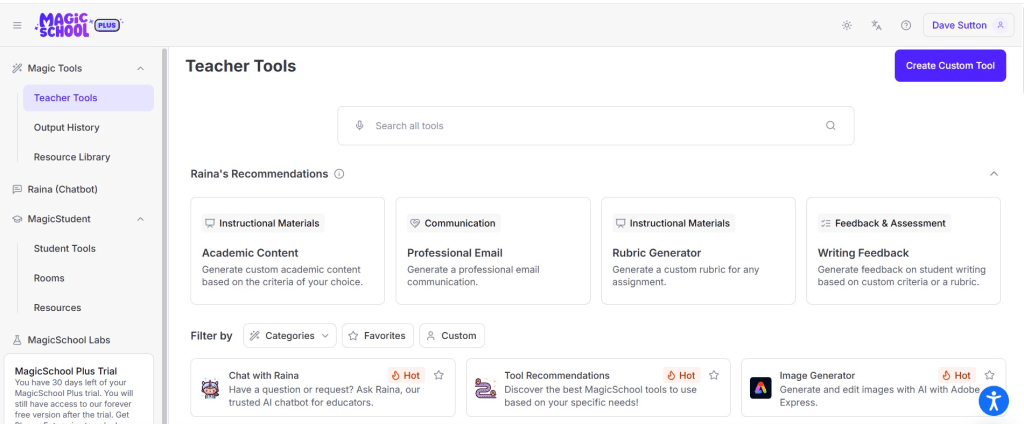Open Output History in sidebar
The image size is (1024, 424).
coord(66,127)
